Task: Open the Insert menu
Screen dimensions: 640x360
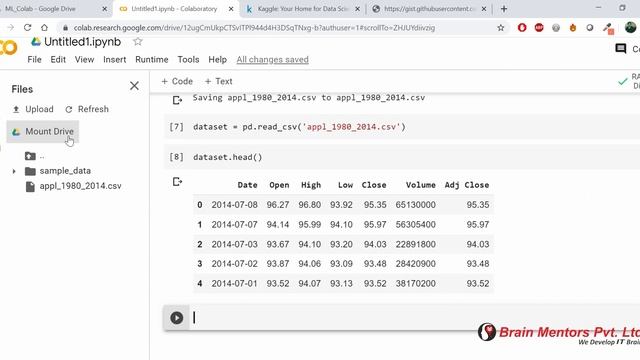Action: [115, 60]
